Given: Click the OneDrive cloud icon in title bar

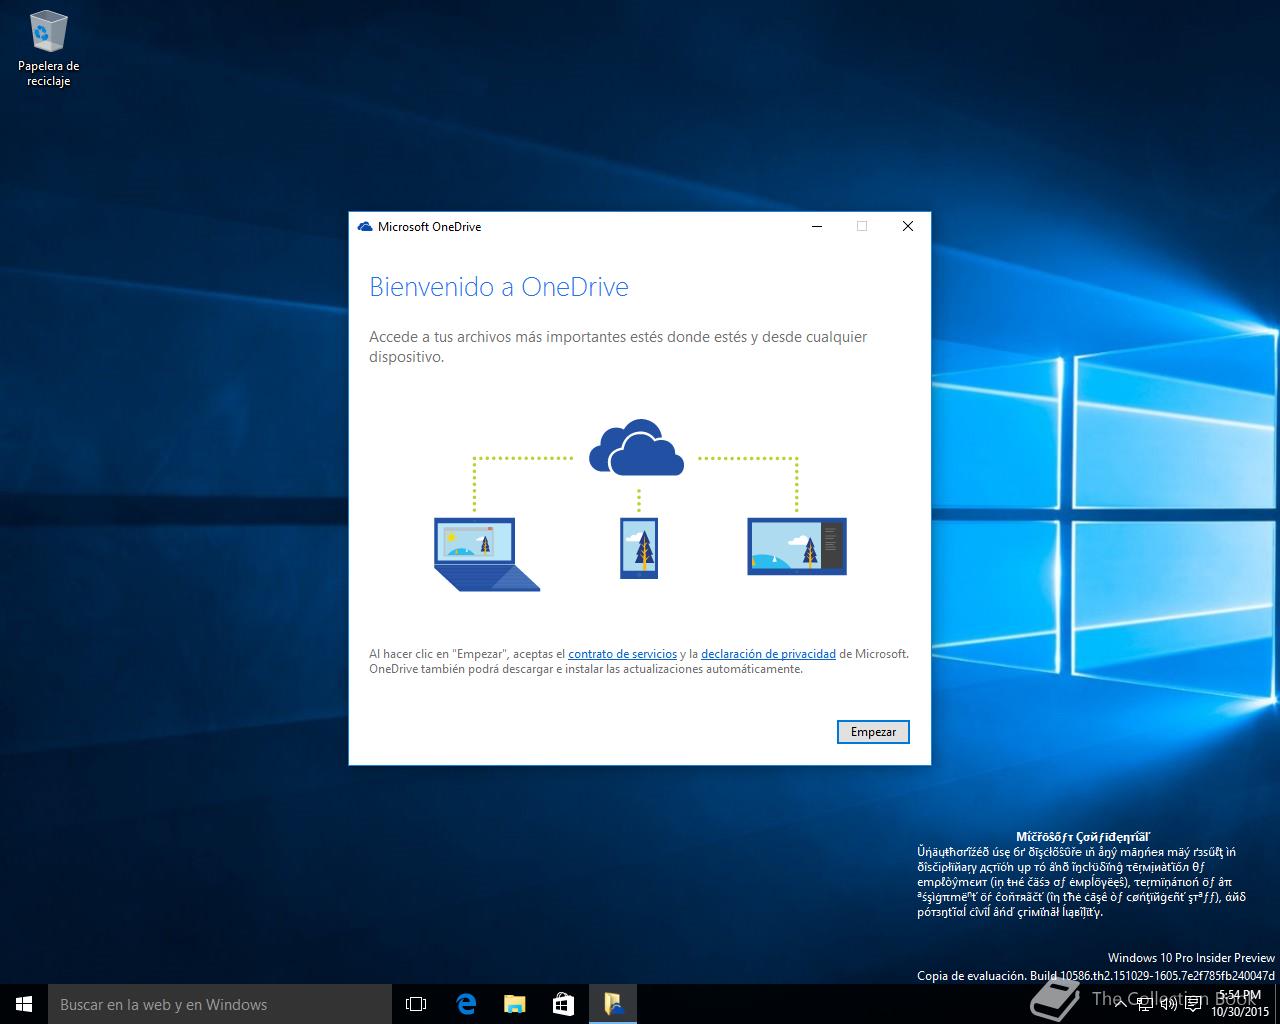Looking at the screenshot, I should pyautogui.click(x=365, y=227).
